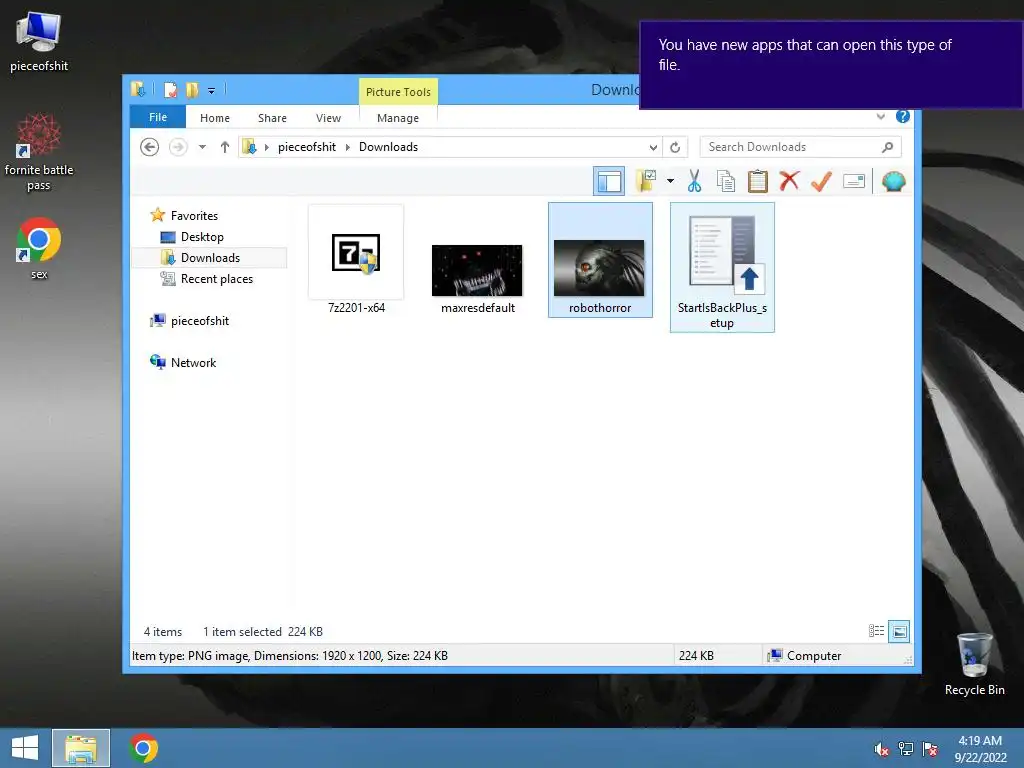1024x768 pixels.
Task: Expand the breadcrumb arrow after pieceofshit
Action: 347,147
